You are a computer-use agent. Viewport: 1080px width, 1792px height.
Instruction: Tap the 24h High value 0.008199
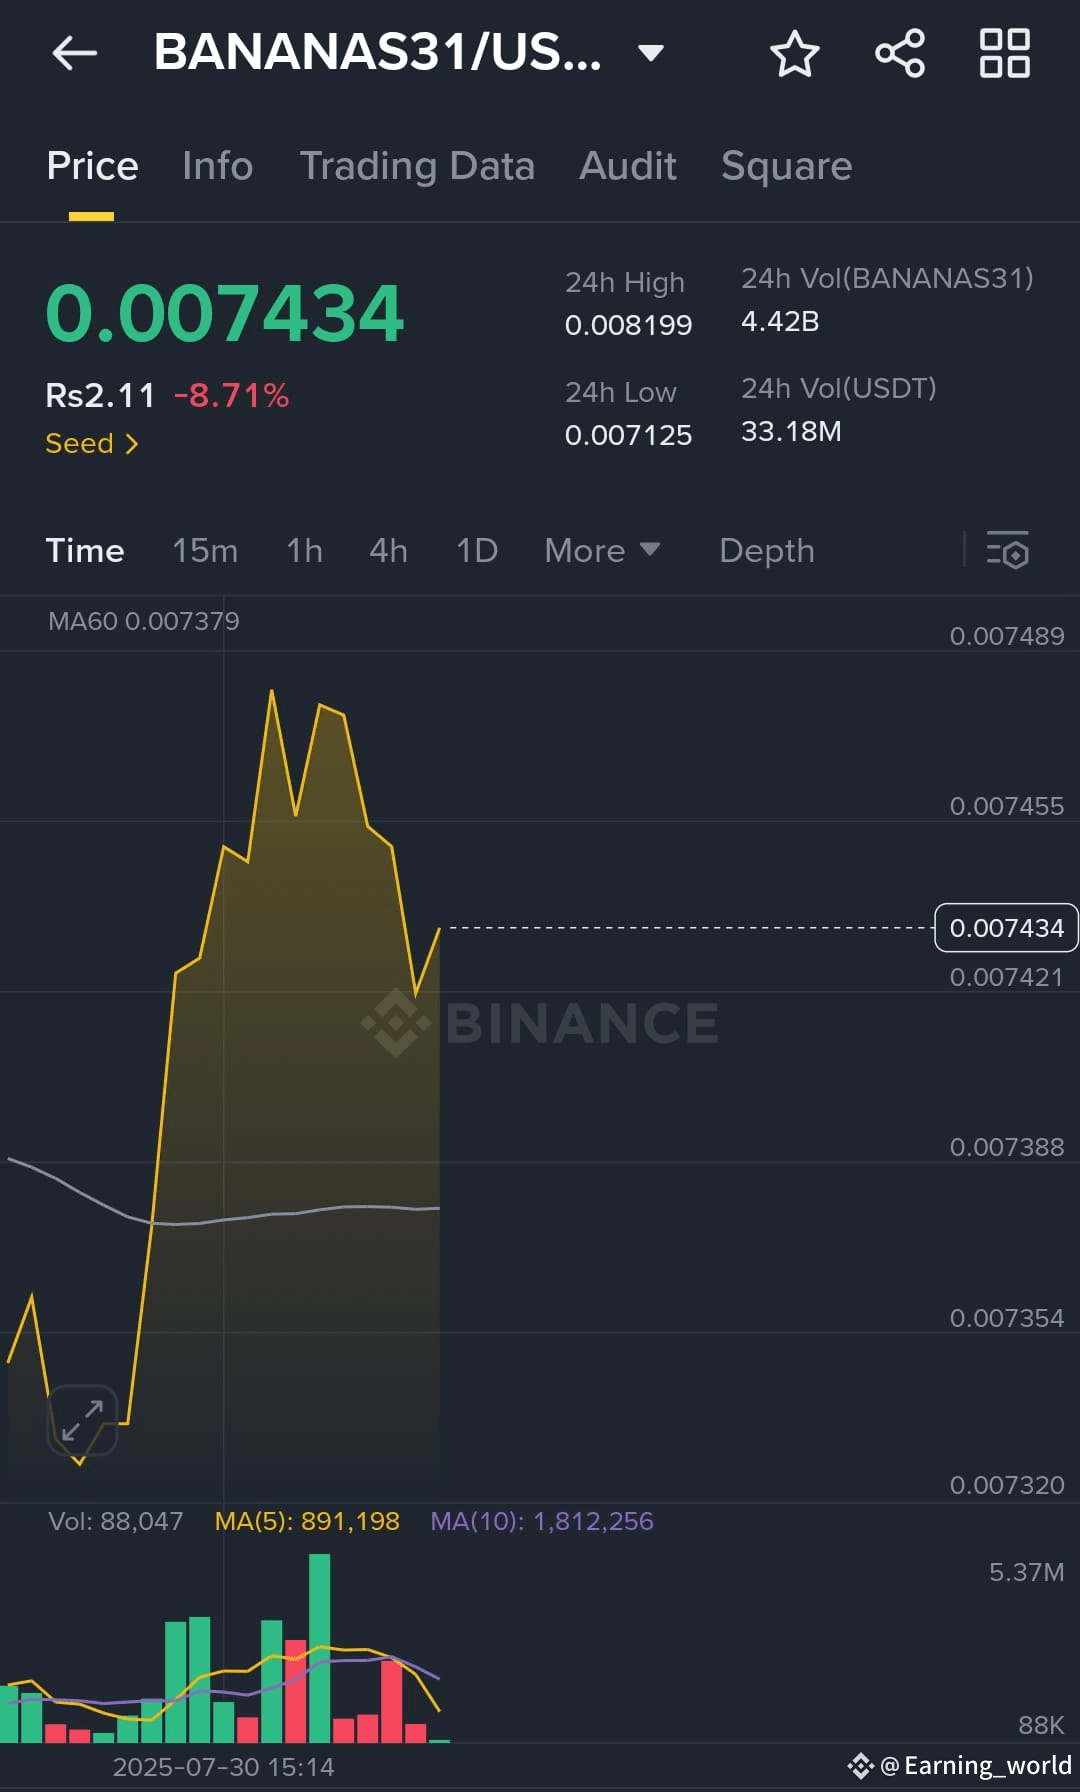[x=628, y=325]
